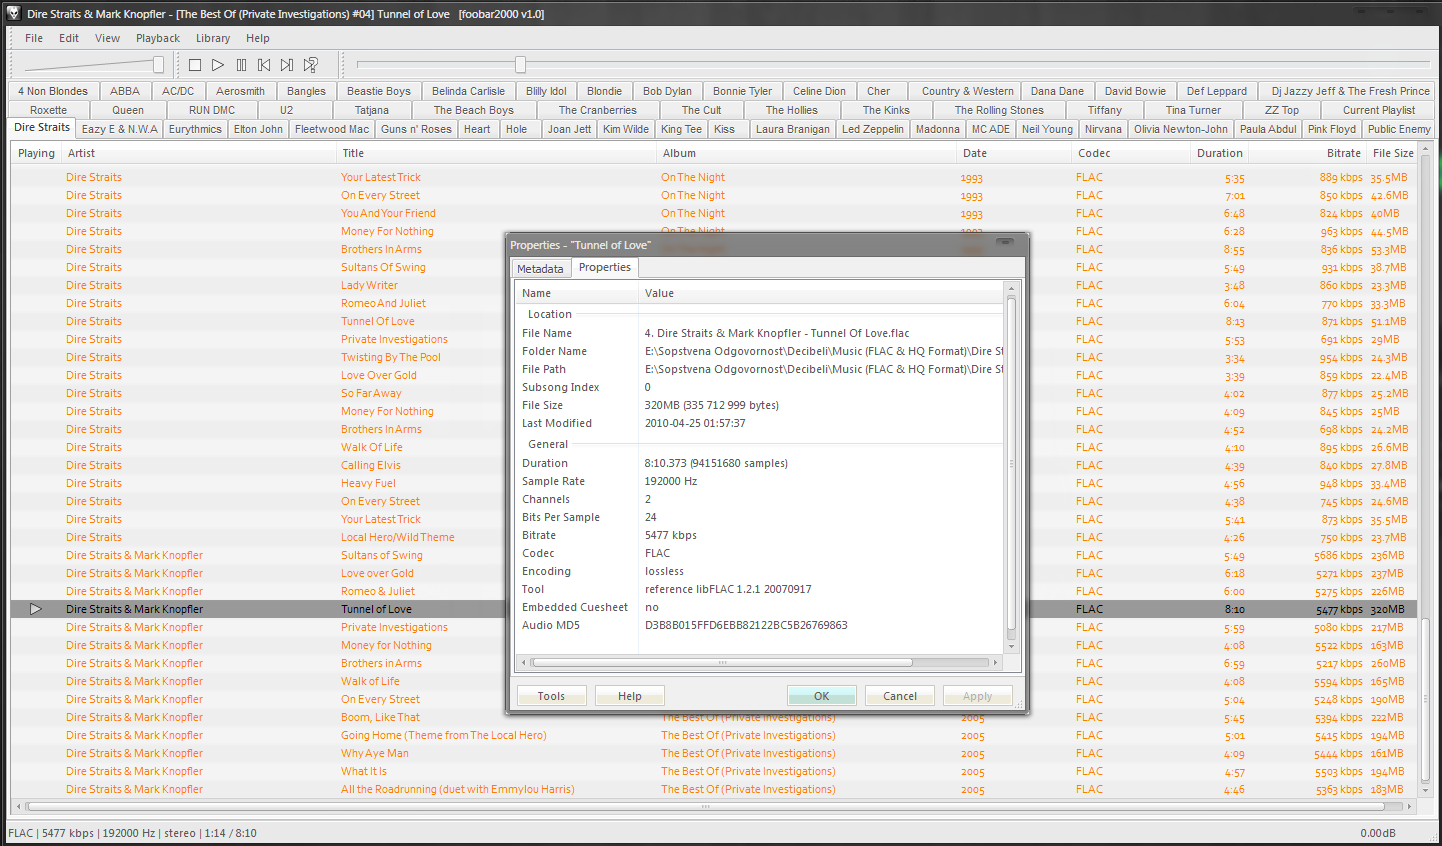Sort playlist by Codec column header

point(1131,153)
